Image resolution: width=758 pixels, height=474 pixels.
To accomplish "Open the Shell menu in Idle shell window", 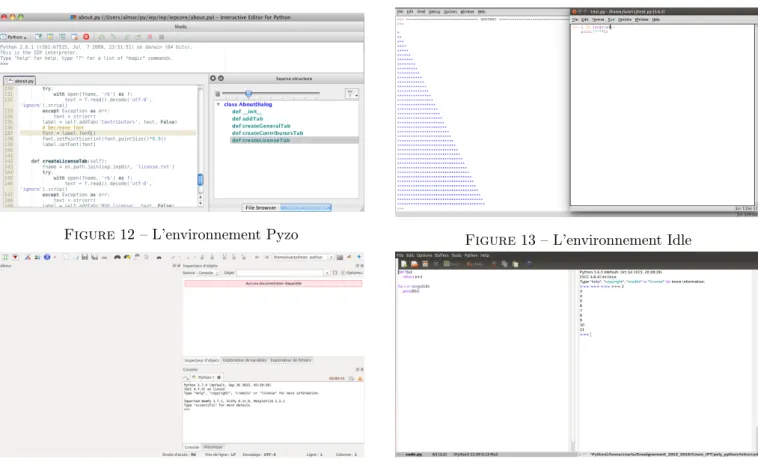I will pos(421,12).
